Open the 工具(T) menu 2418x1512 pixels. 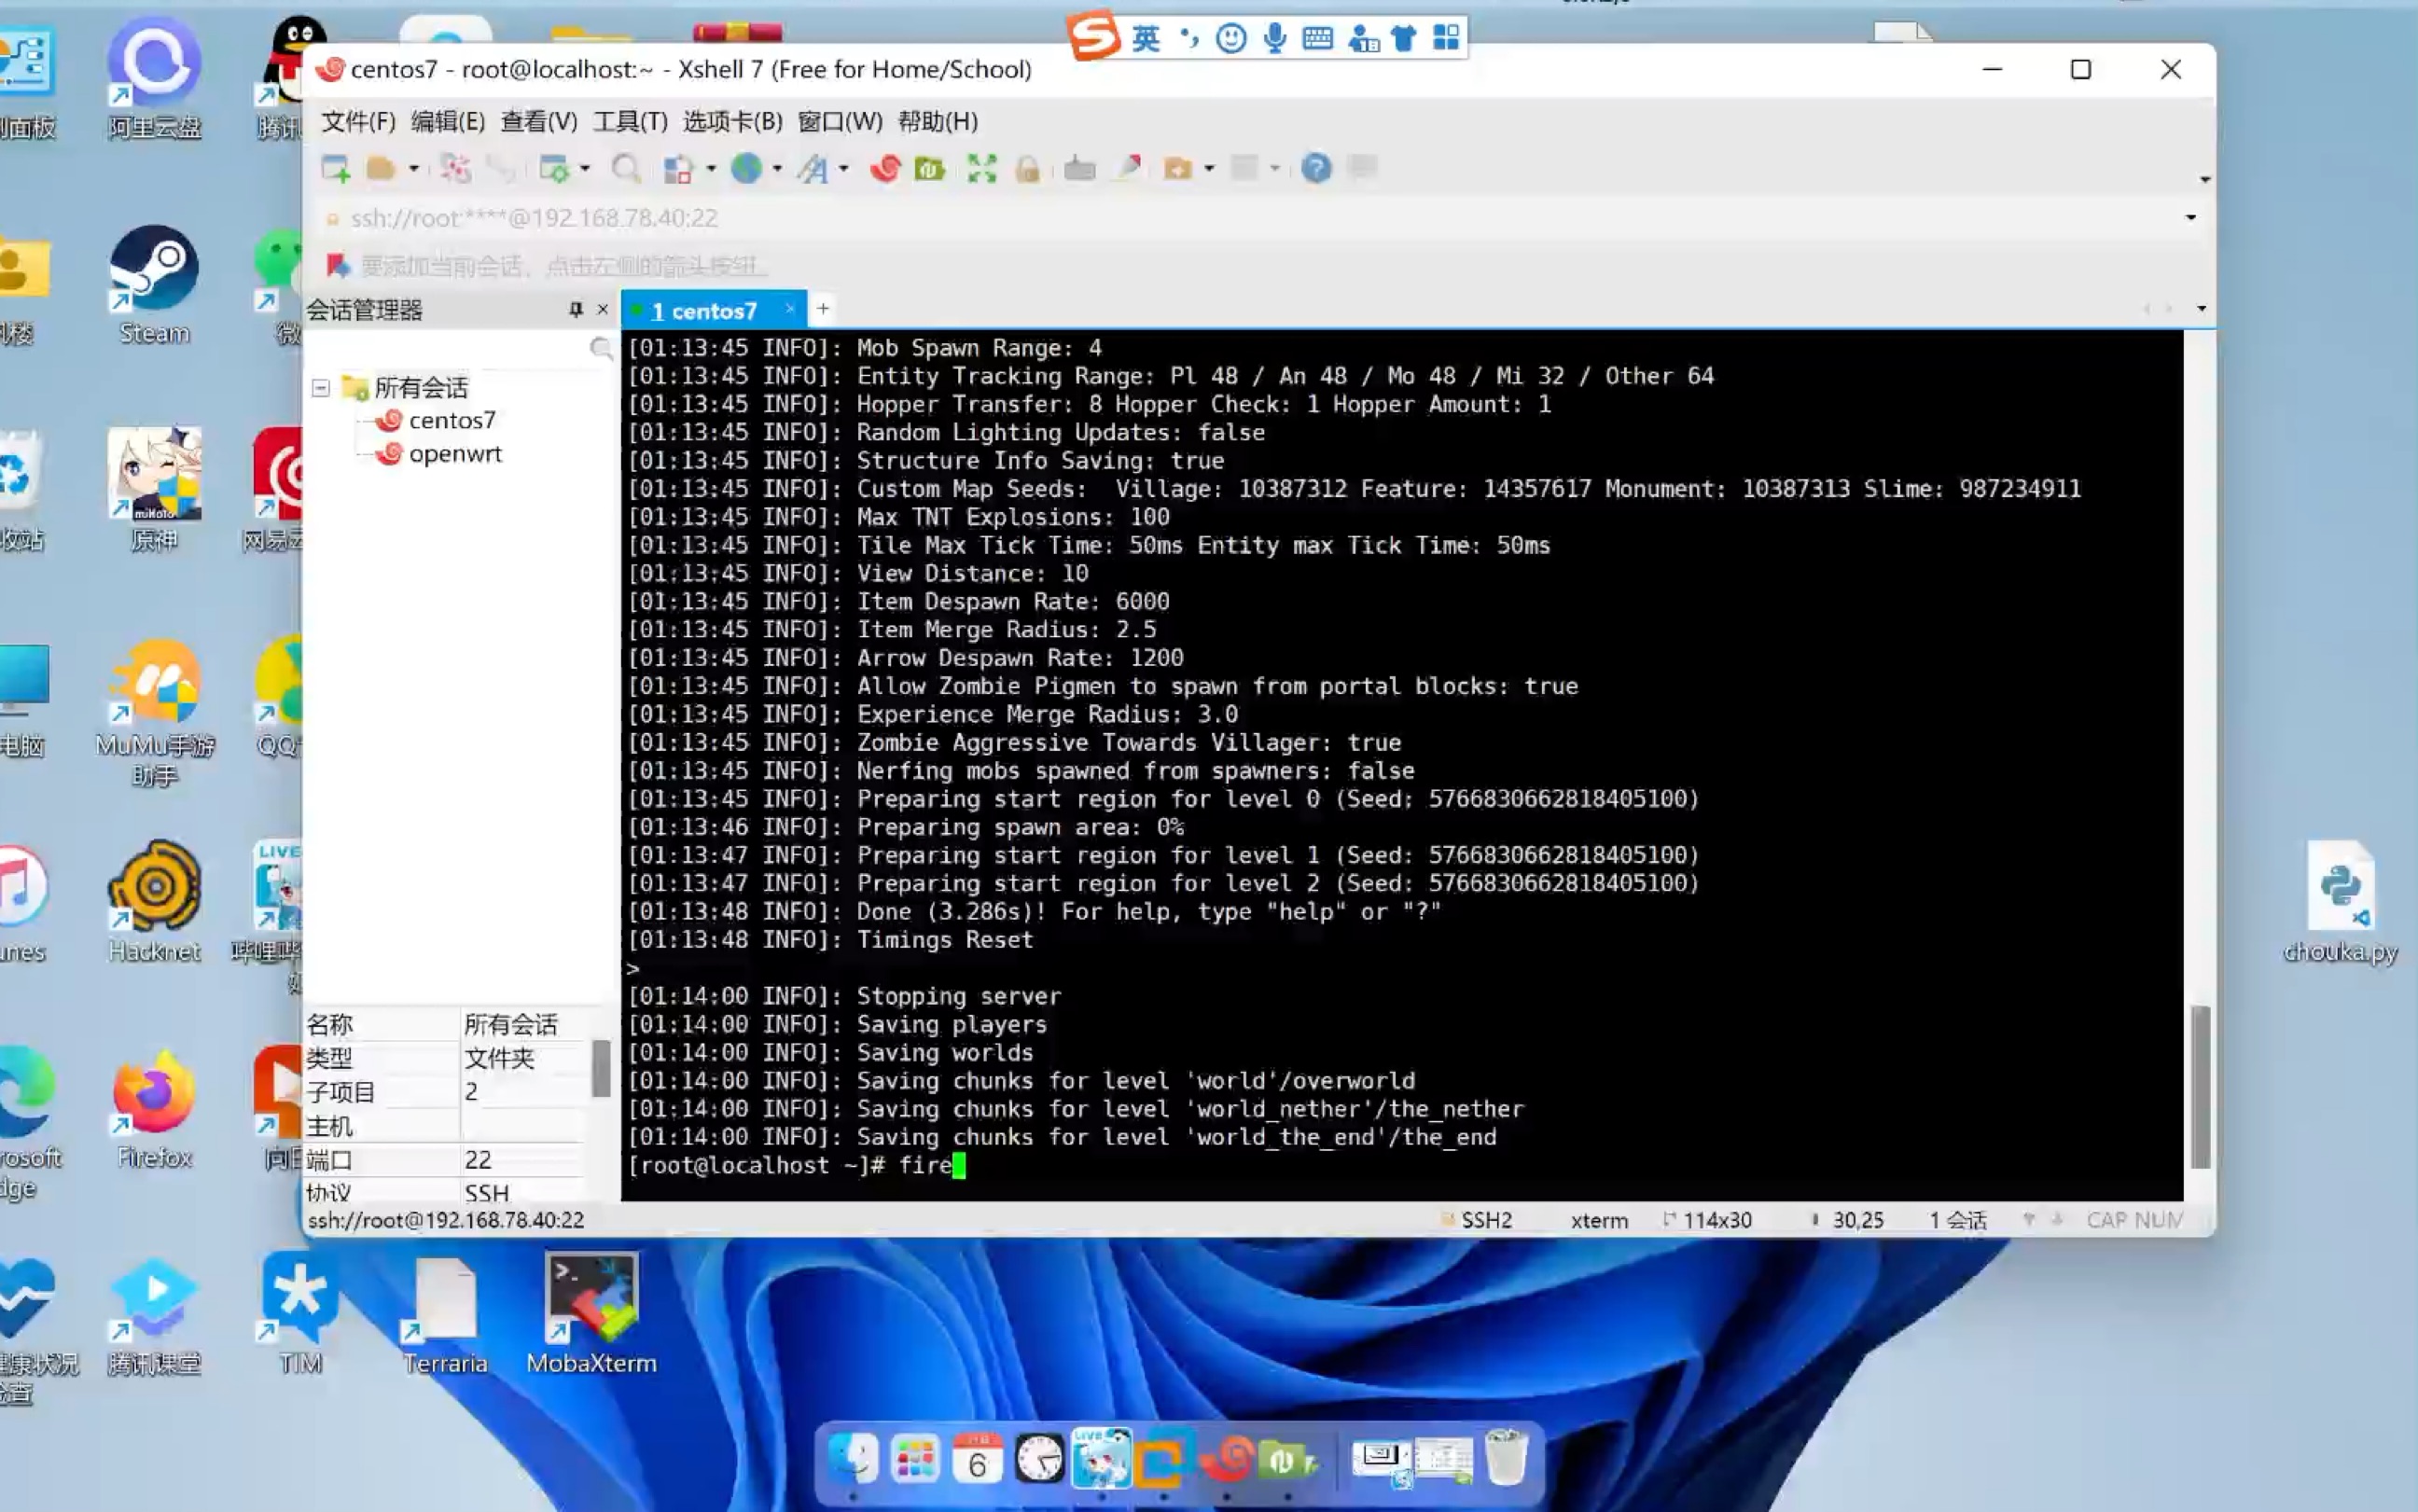pyautogui.click(x=630, y=121)
